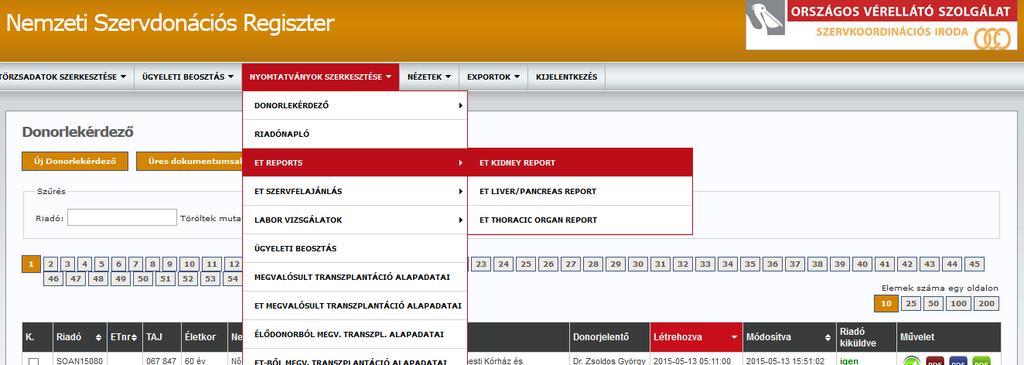1024x365 pixels.
Task: Click the 2015-05-13 05:11:00 created cell
Action: [x=692, y=360]
